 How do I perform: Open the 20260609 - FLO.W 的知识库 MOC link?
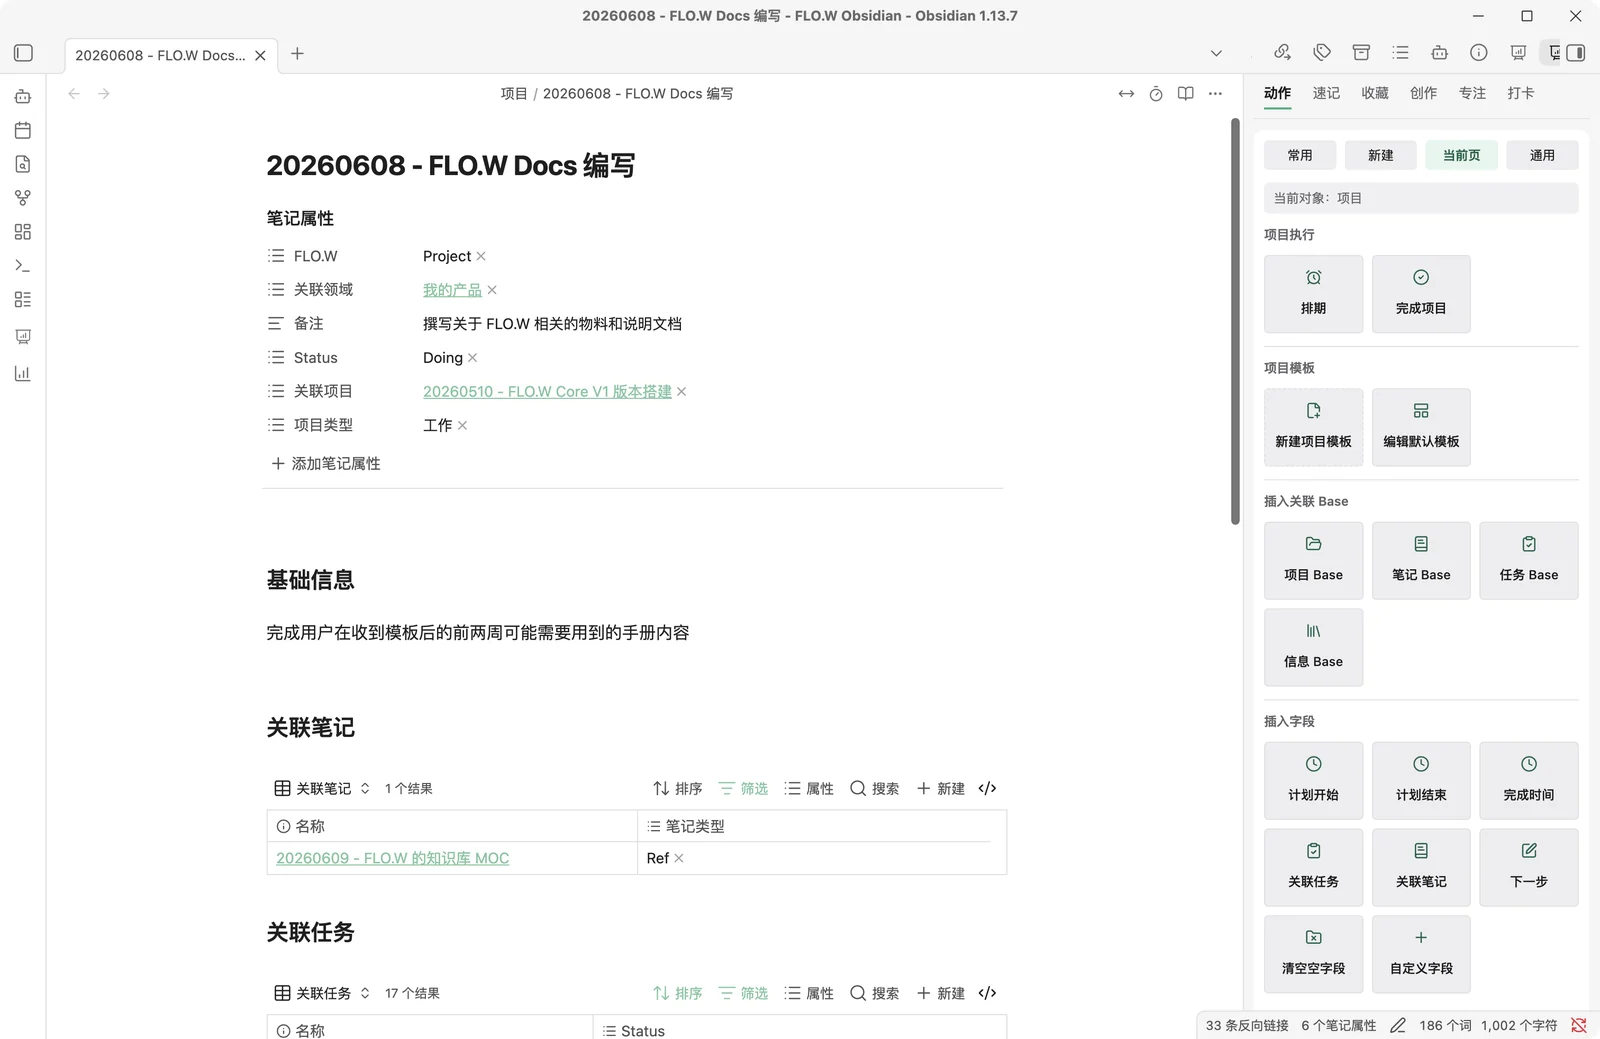[x=392, y=858]
